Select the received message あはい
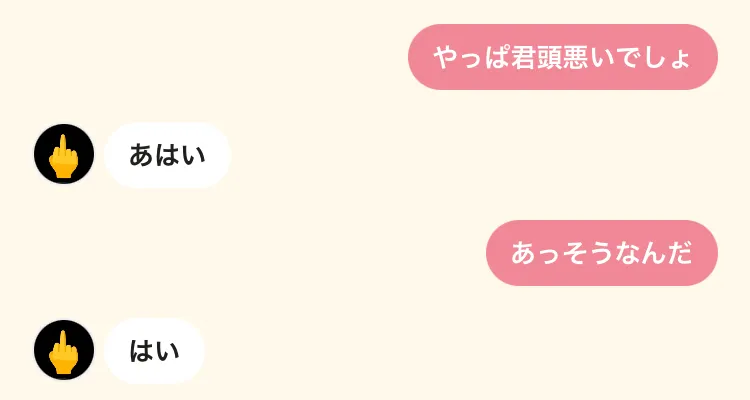750x400 pixels. tap(168, 155)
